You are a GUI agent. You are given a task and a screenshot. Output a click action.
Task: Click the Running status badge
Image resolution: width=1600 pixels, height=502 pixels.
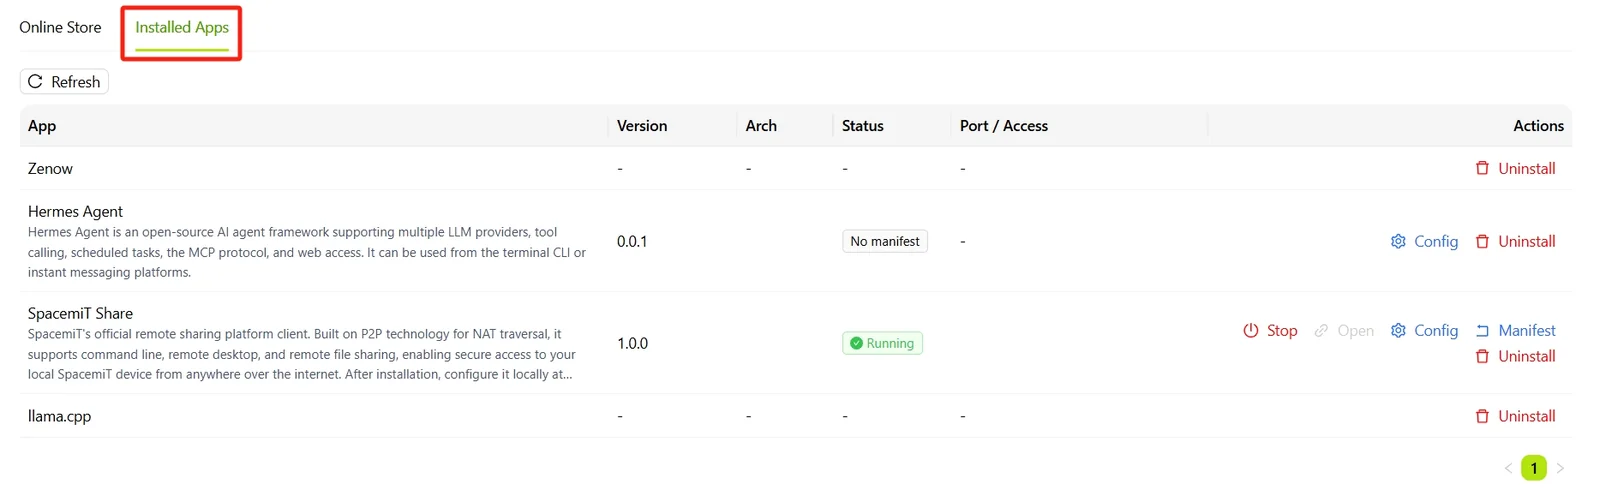pos(882,343)
